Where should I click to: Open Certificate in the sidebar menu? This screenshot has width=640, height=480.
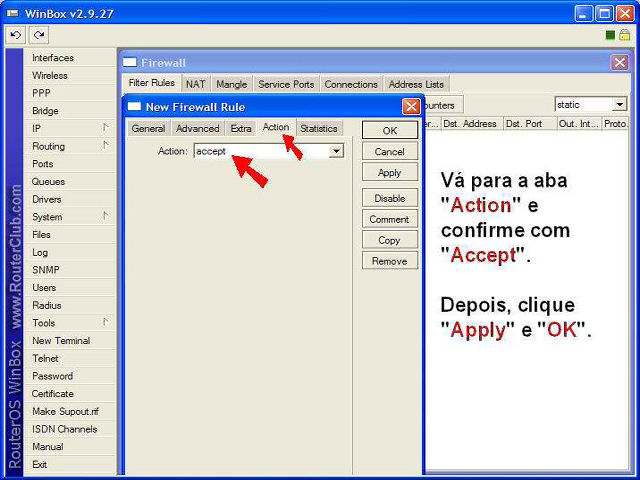point(70,393)
